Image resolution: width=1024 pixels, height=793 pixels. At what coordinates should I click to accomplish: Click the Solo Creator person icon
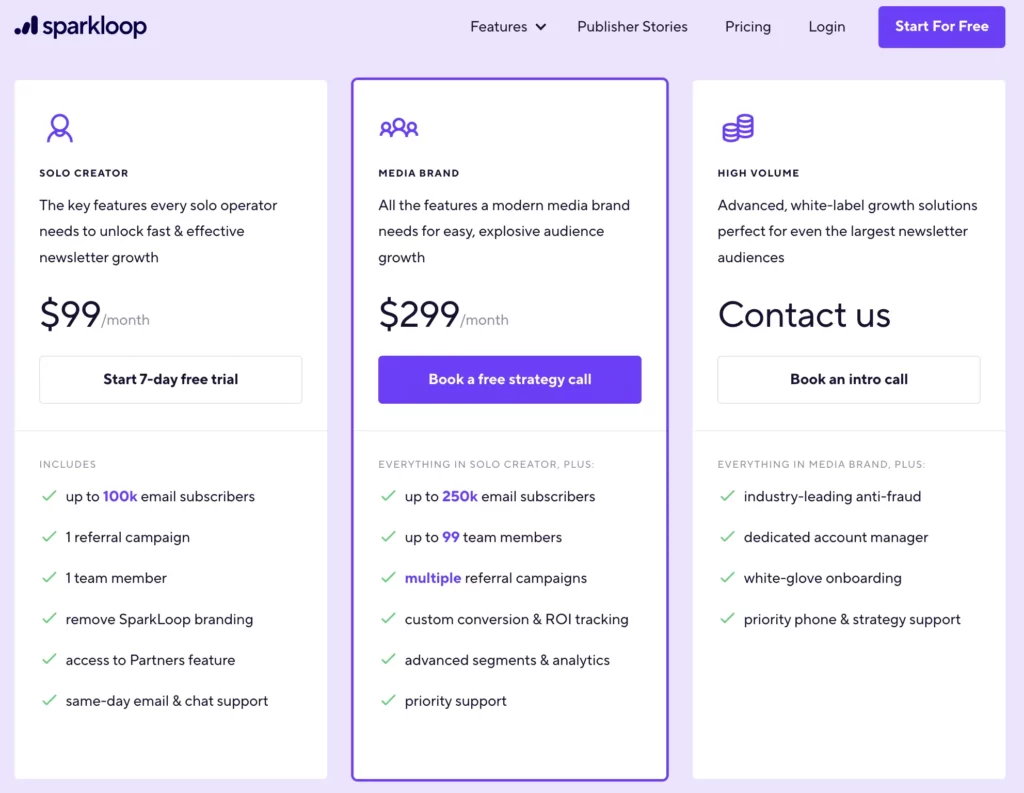[59, 128]
